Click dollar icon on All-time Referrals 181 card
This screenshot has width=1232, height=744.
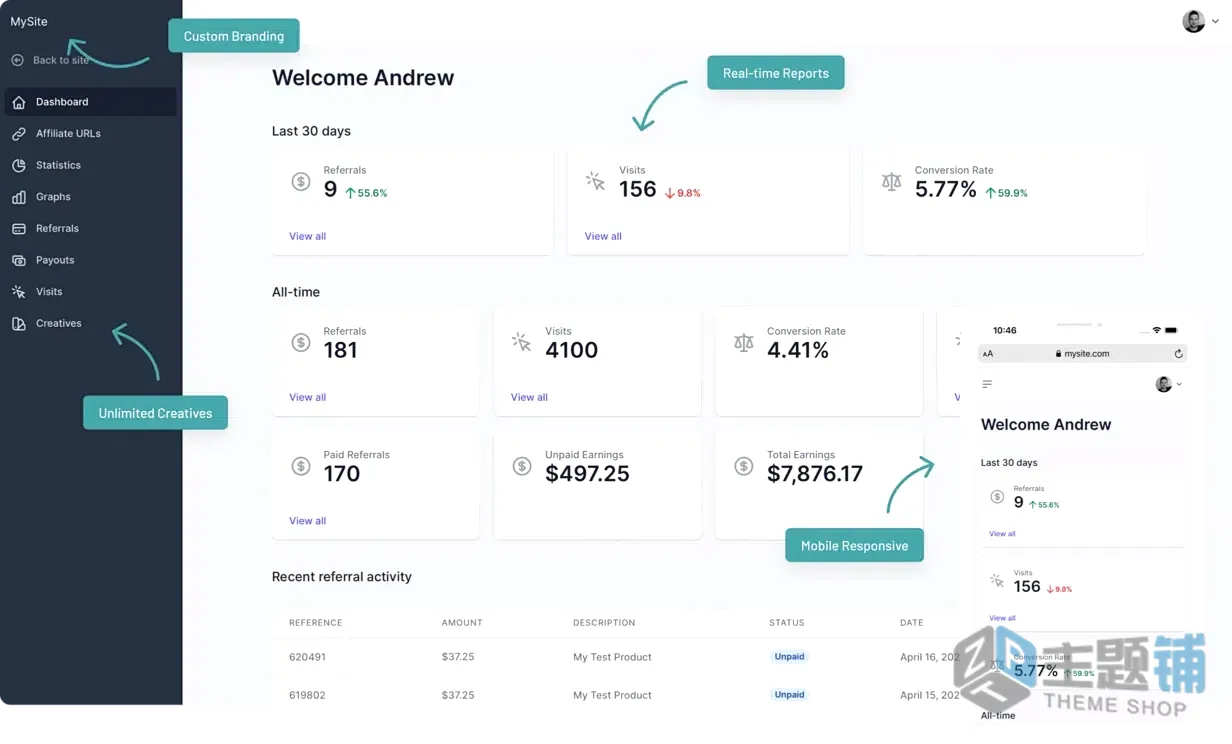[x=301, y=342]
